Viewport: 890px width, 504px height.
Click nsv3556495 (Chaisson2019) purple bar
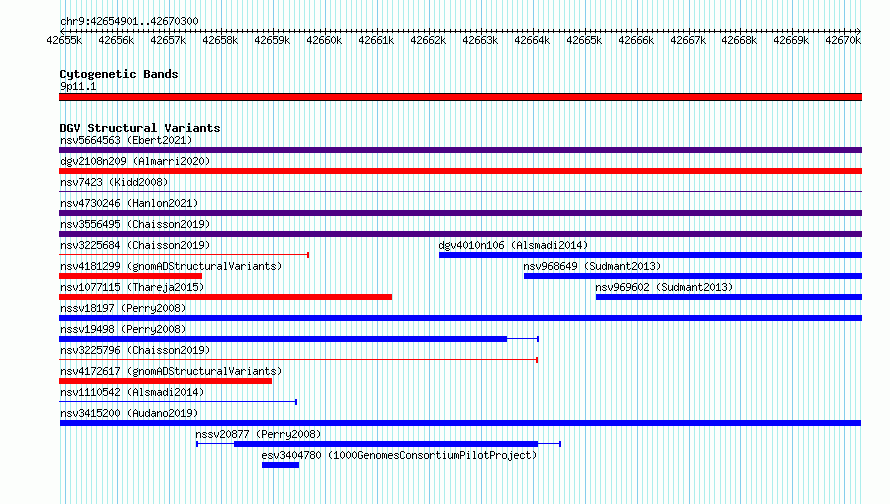click(460, 234)
